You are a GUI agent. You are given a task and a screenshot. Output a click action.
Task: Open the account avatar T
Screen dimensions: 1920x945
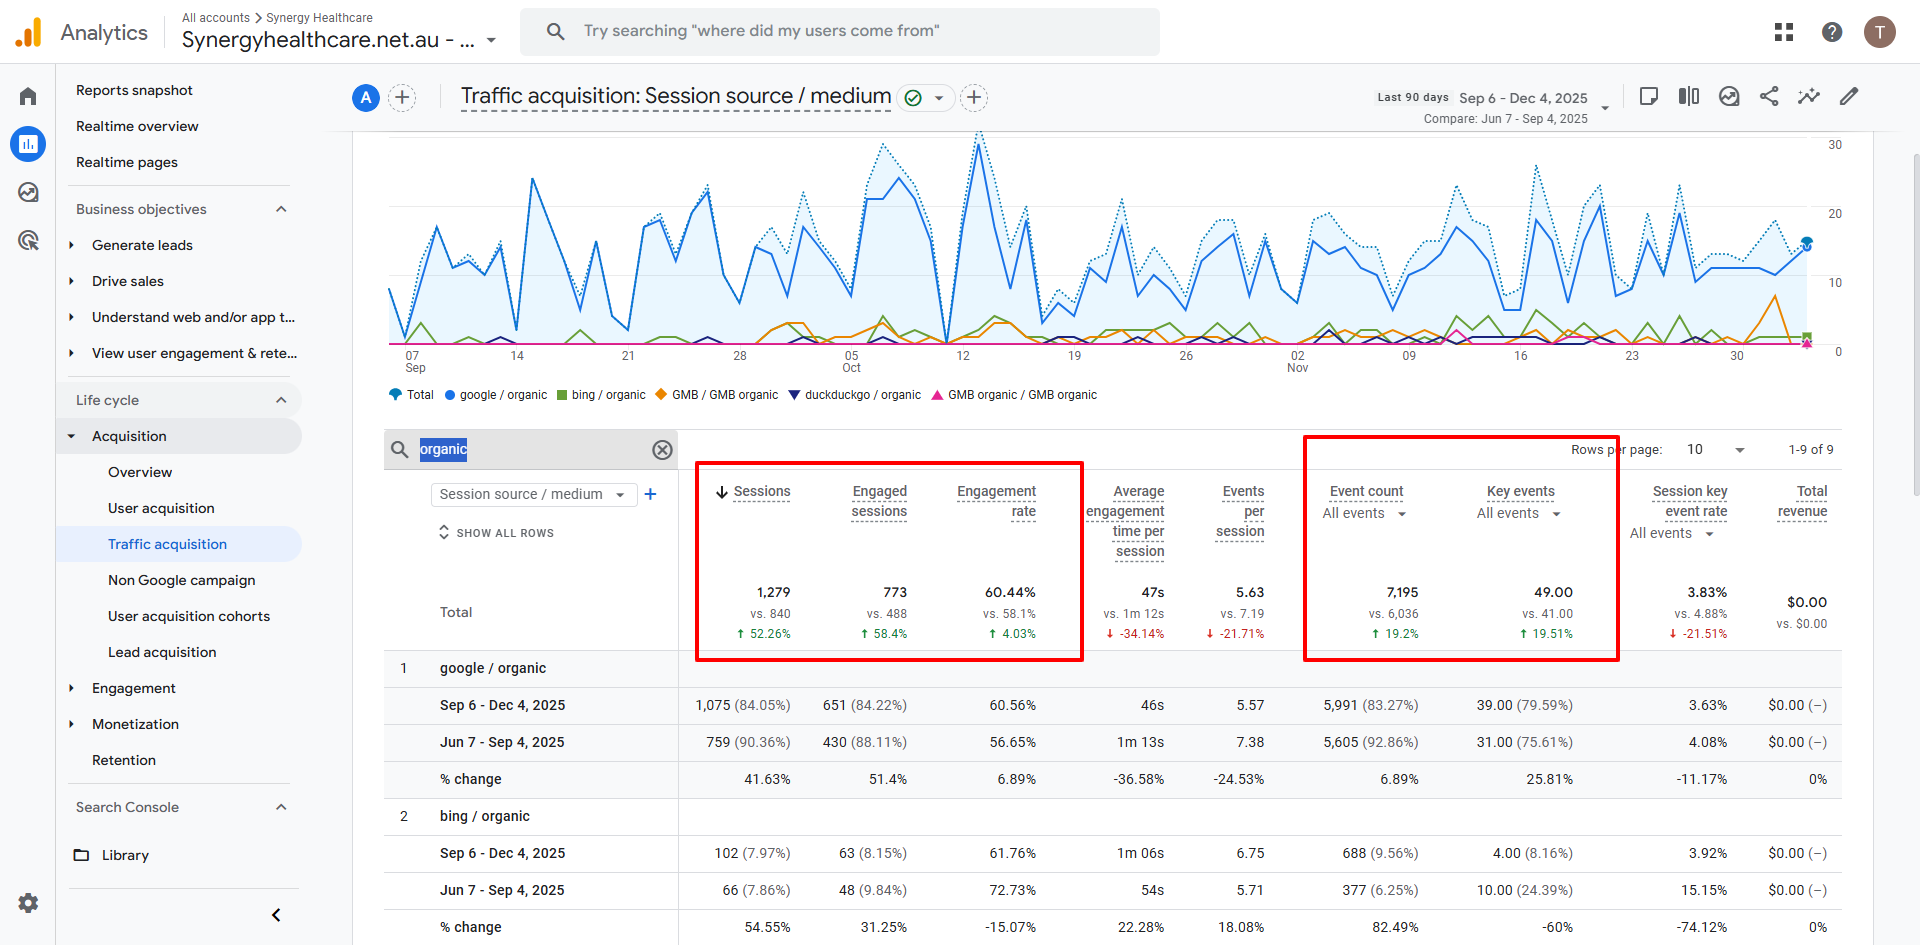tap(1880, 32)
